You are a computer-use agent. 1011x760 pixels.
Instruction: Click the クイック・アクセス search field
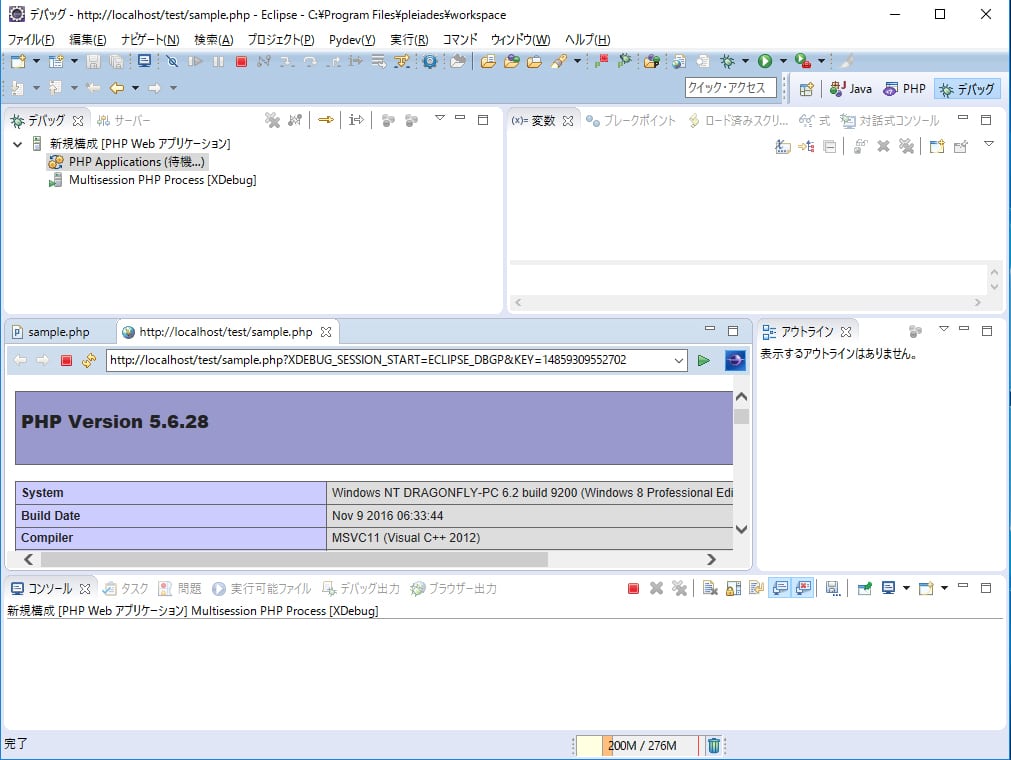[x=730, y=88]
